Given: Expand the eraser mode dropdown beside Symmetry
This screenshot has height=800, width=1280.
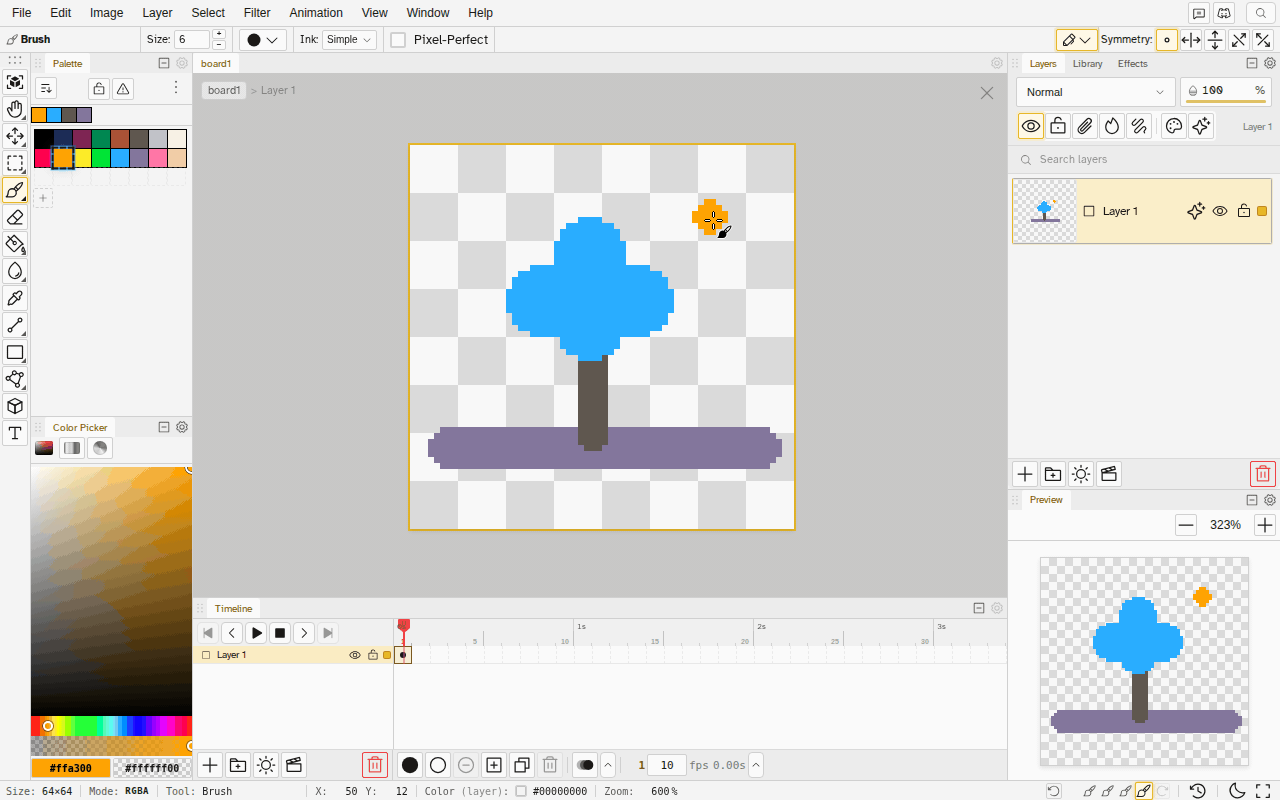Looking at the screenshot, I should tap(1077, 40).
